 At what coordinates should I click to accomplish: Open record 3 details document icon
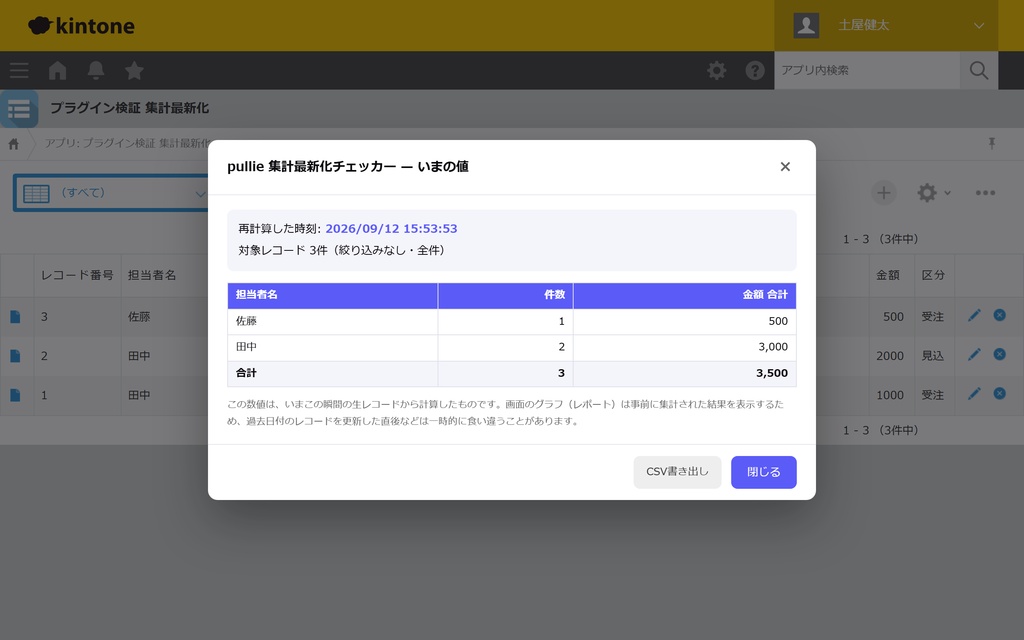coord(16,317)
